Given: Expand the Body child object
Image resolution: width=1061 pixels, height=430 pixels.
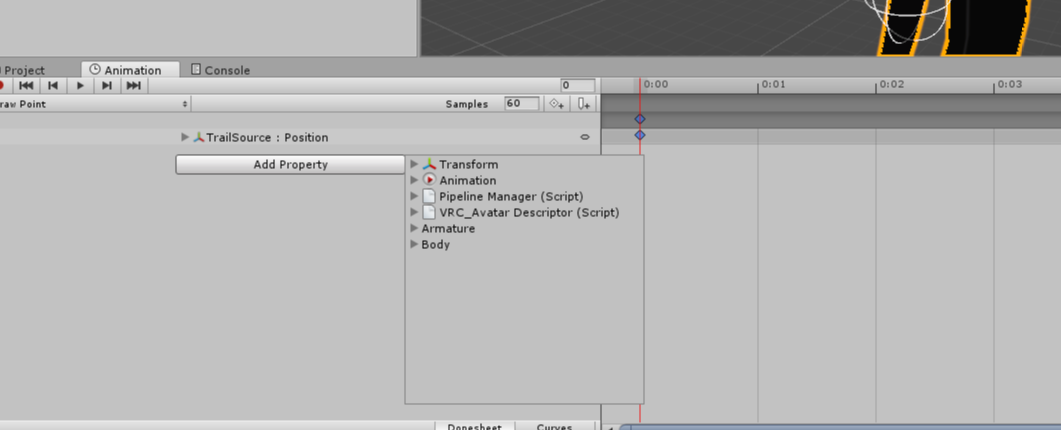Looking at the screenshot, I should [x=414, y=244].
